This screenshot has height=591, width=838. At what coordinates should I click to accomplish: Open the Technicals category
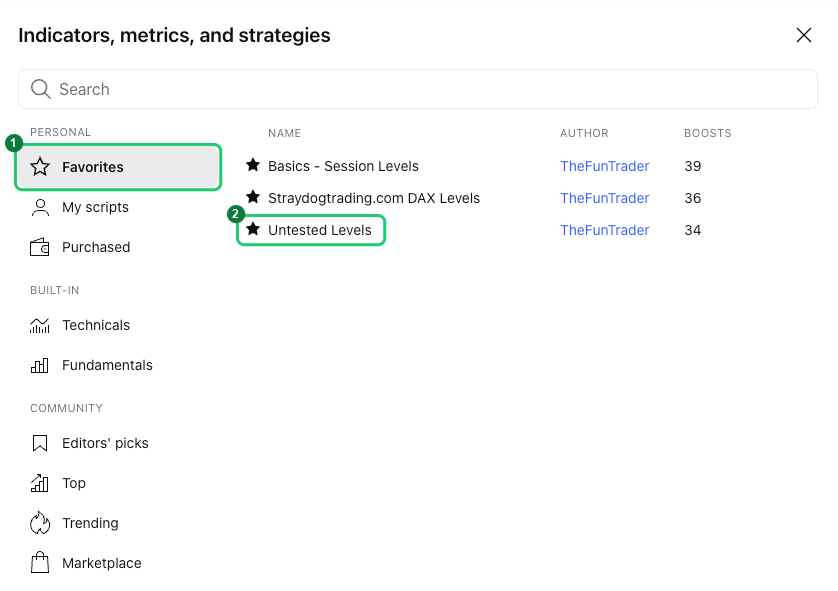click(118, 325)
